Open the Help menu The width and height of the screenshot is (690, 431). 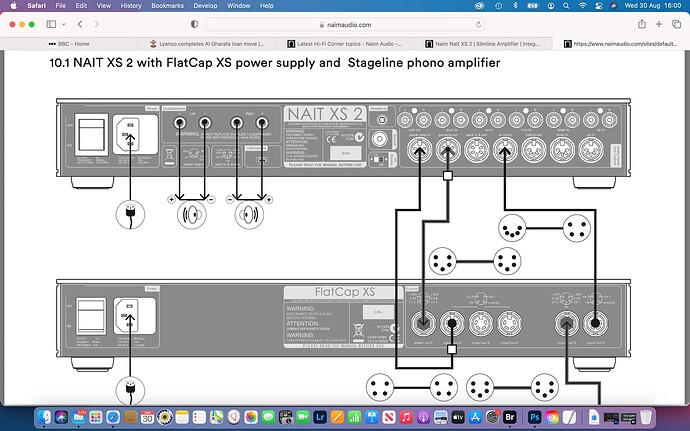267,6
